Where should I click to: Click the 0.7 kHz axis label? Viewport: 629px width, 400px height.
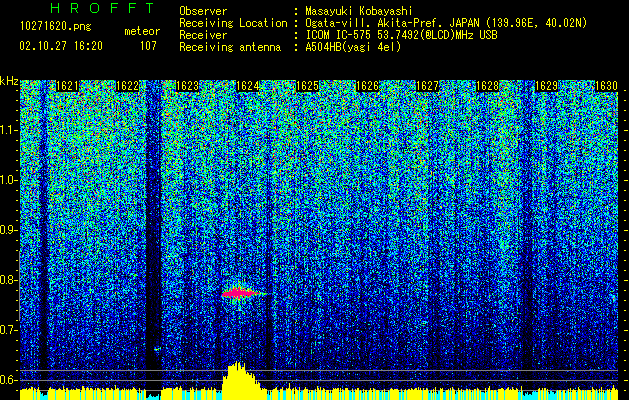(9, 330)
